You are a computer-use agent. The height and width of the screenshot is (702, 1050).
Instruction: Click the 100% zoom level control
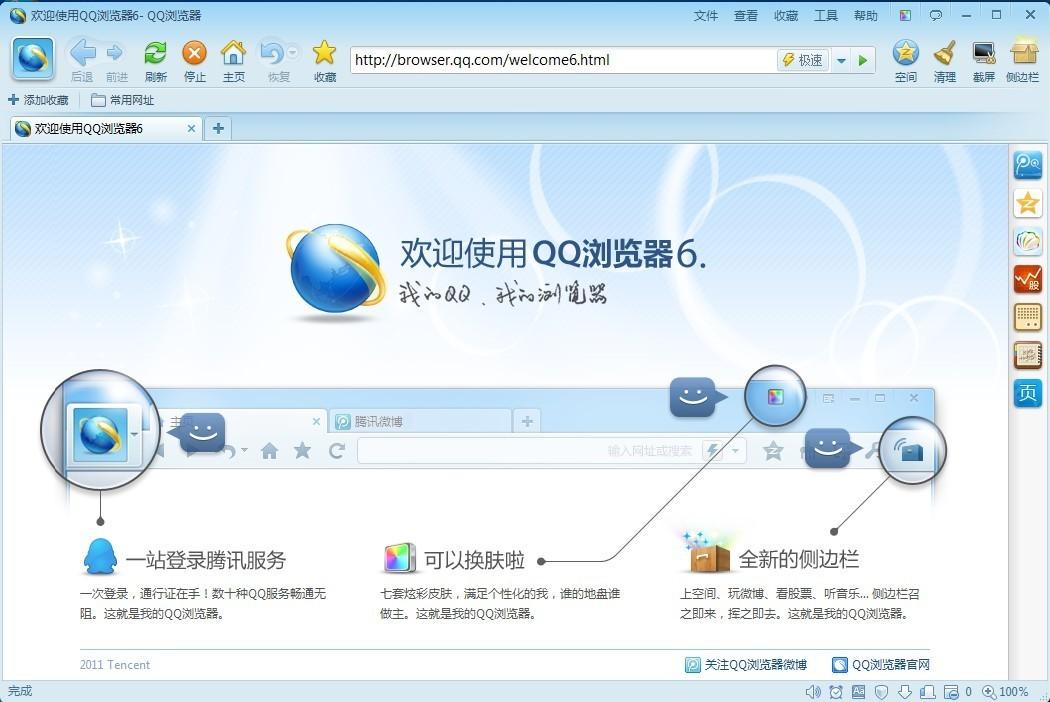1005,691
